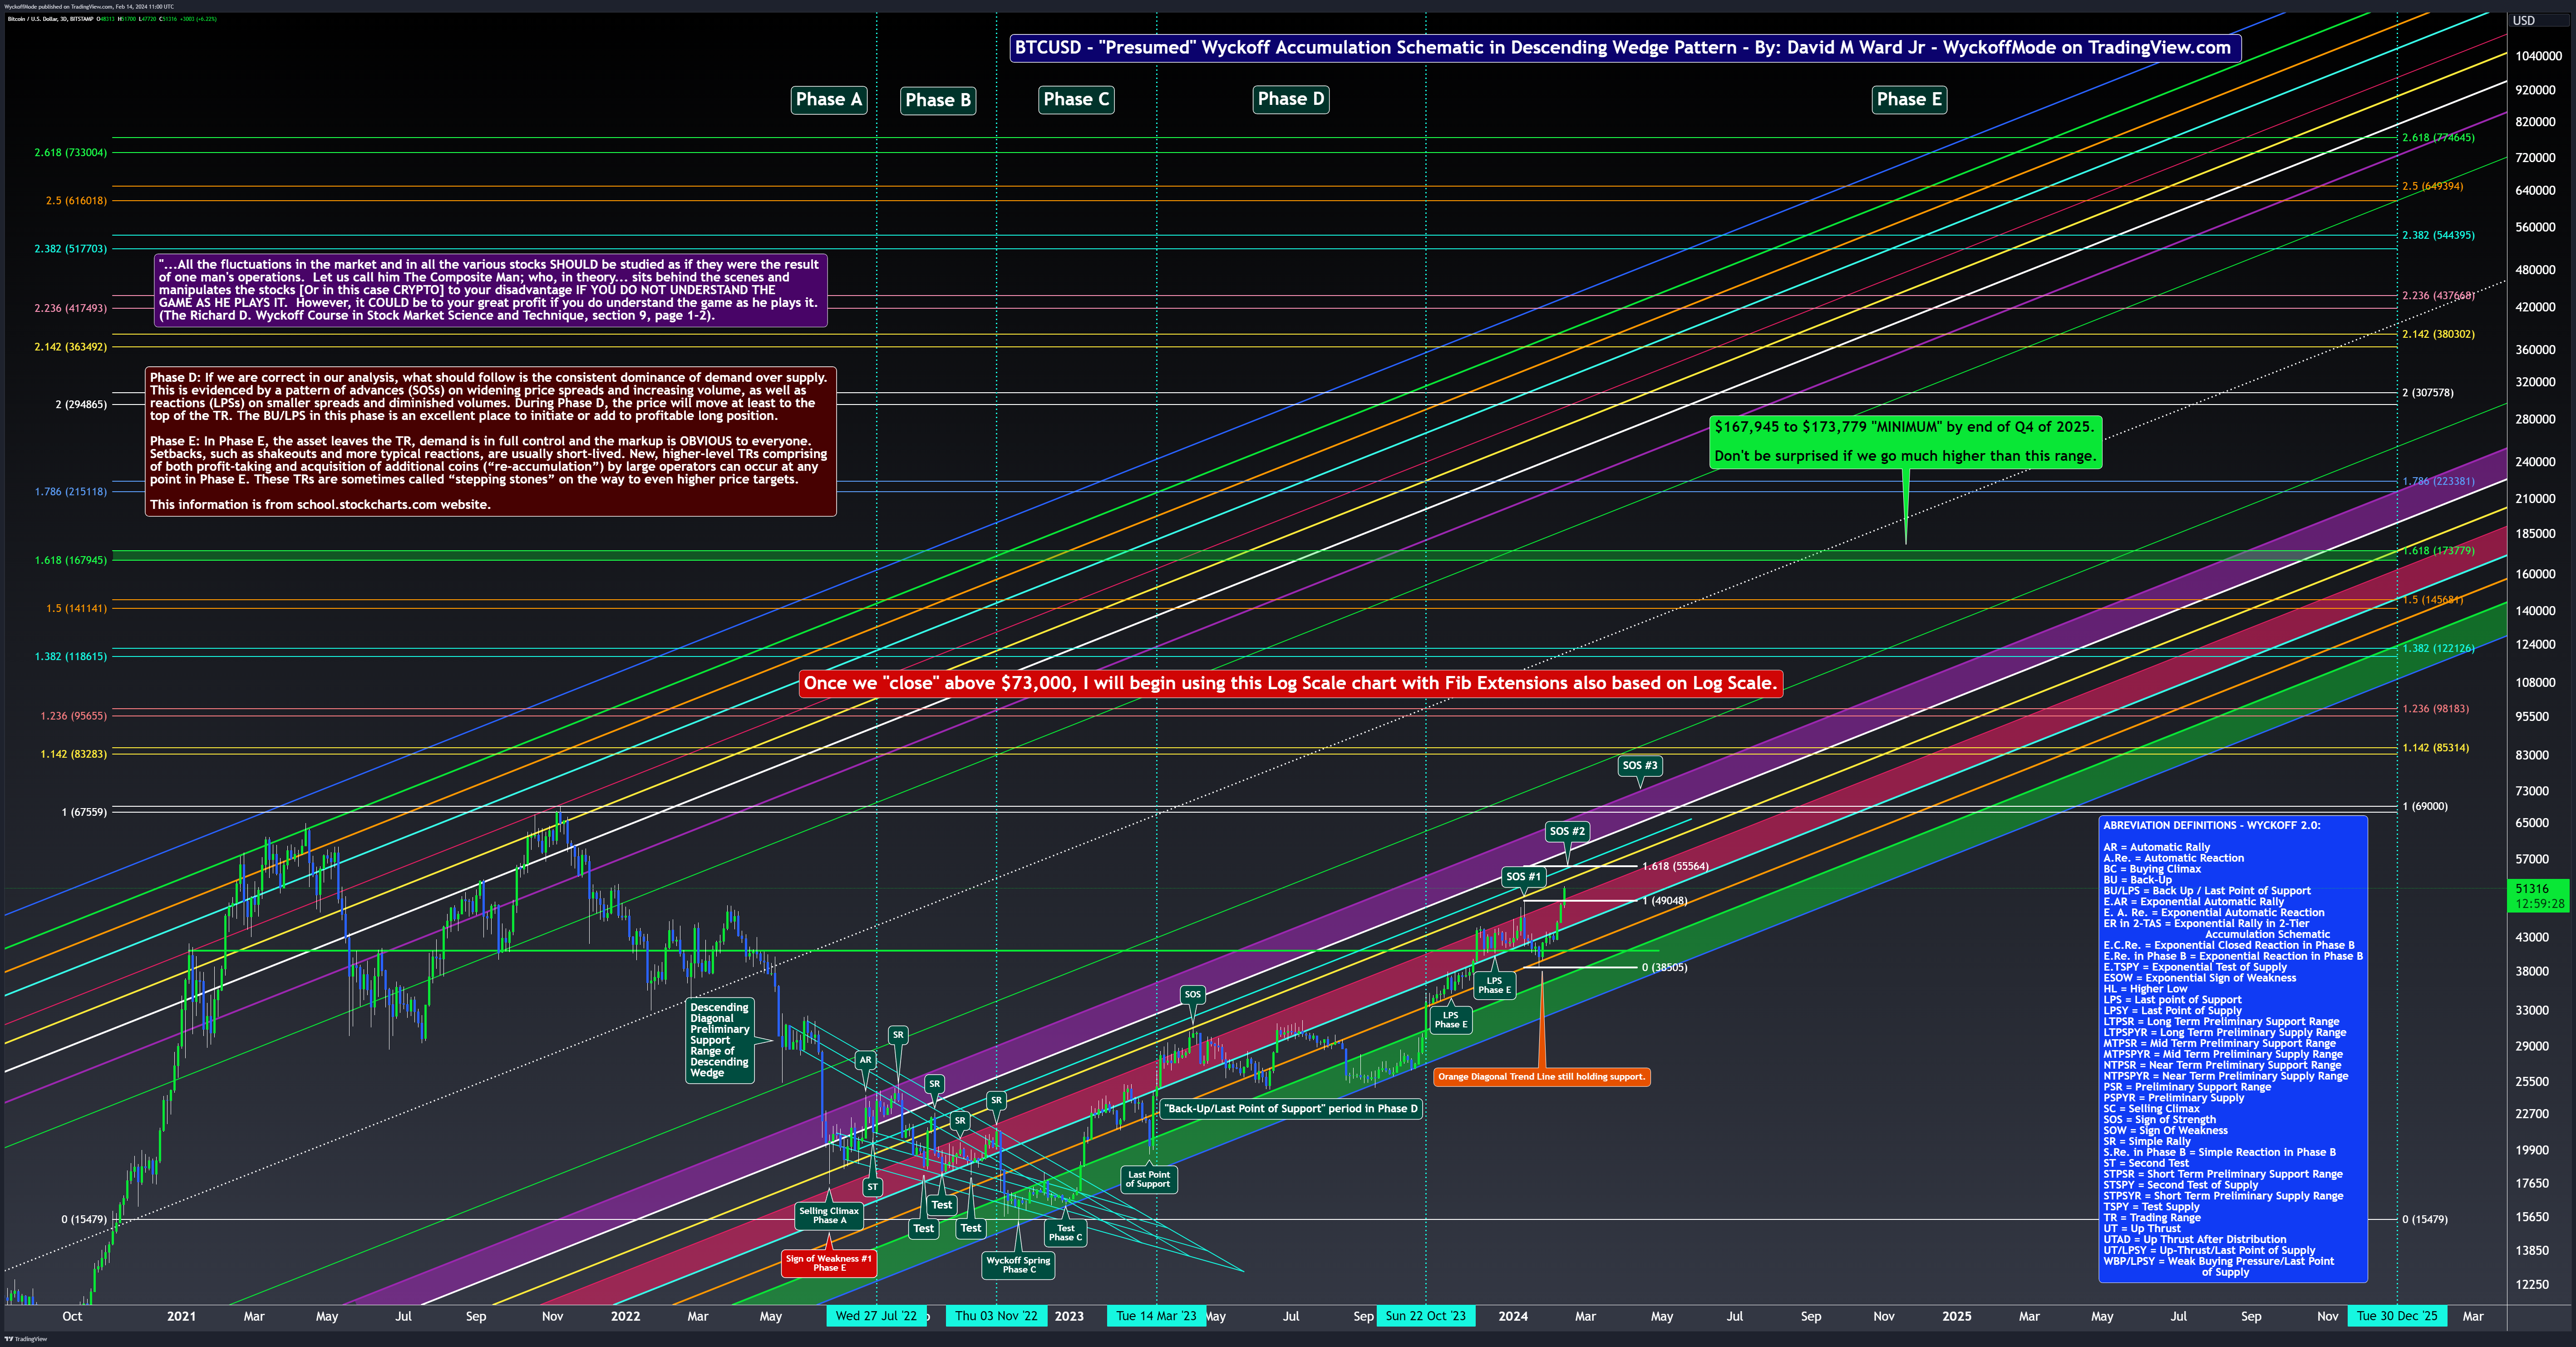The width and height of the screenshot is (2576, 1347).
Task: Click the 2.382 (544395) Fib level label
Action: tap(2438, 236)
